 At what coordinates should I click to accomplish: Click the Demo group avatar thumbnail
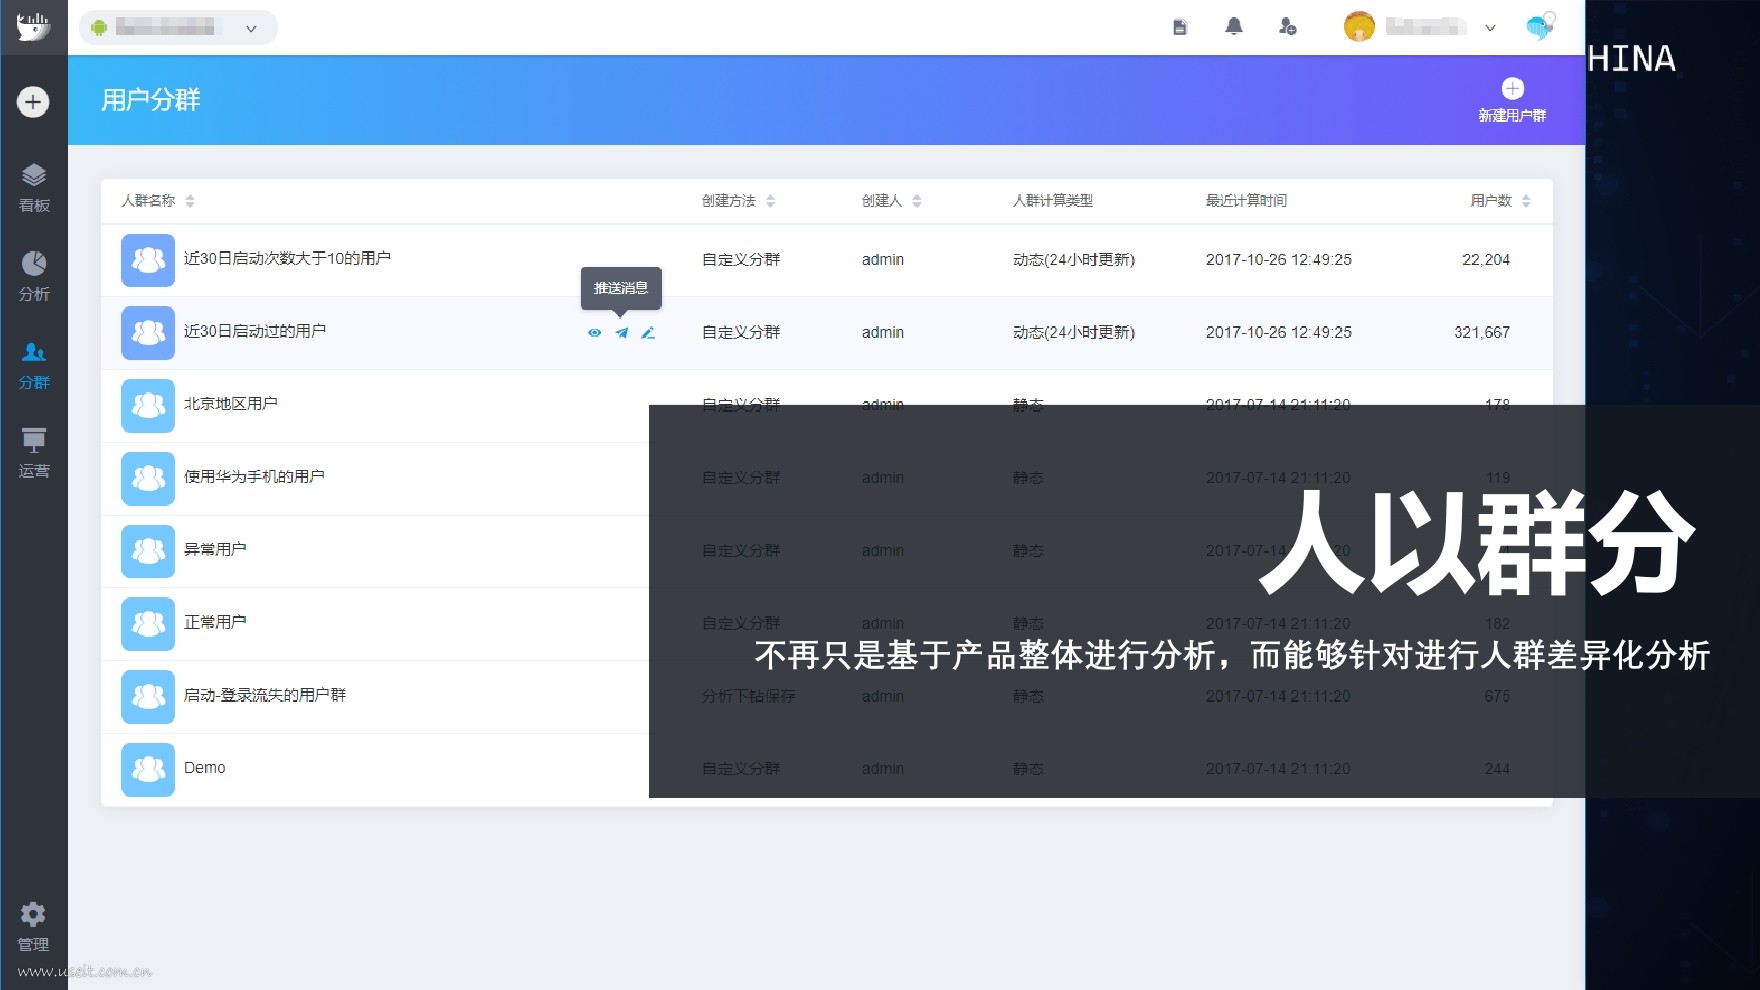pyautogui.click(x=148, y=769)
